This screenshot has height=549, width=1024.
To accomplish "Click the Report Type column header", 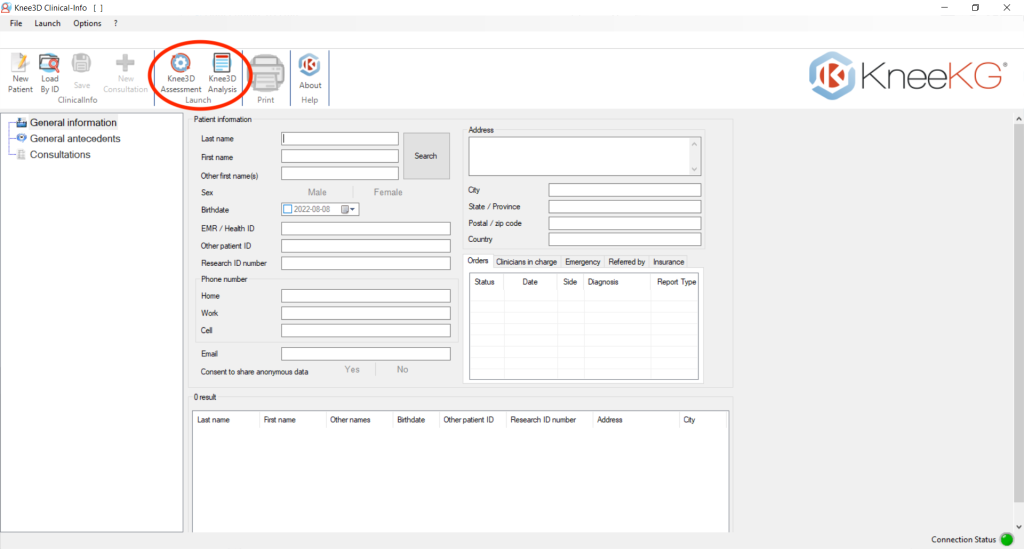I will [676, 282].
